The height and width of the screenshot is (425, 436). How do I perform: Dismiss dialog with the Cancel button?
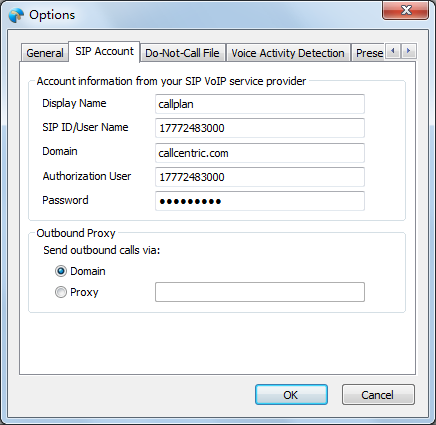pos(378,395)
